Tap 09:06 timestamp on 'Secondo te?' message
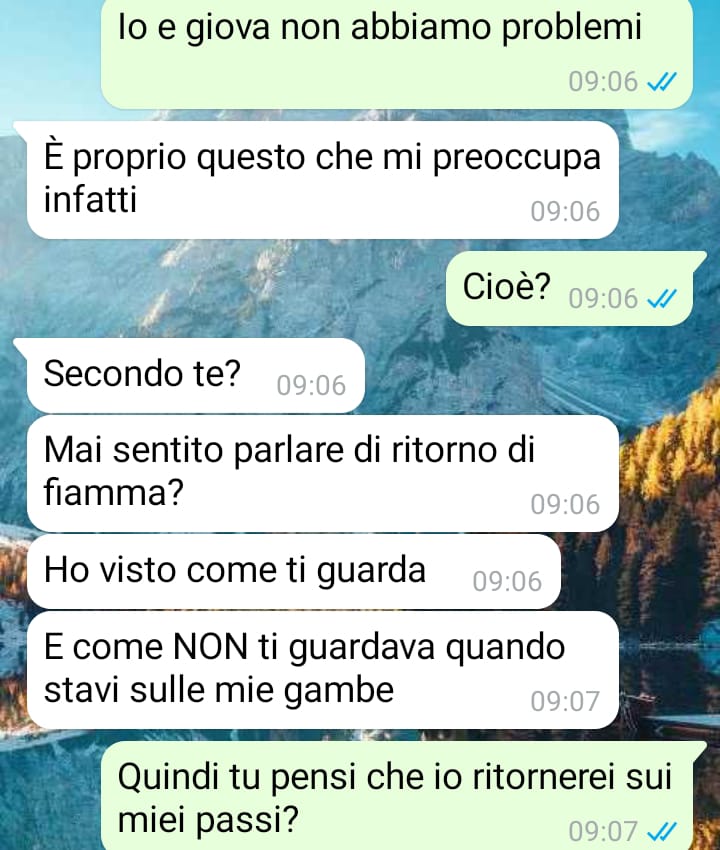The width and height of the screenshot is (720, 850). (x=311, y=385)
